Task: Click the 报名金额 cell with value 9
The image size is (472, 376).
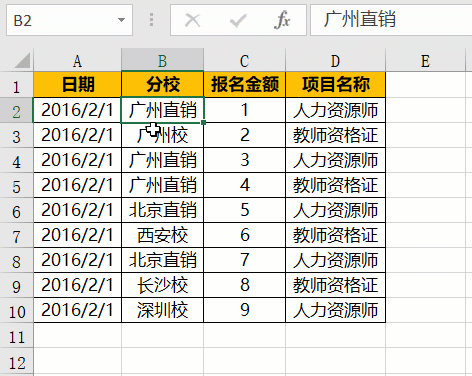Action: point(244,310)
